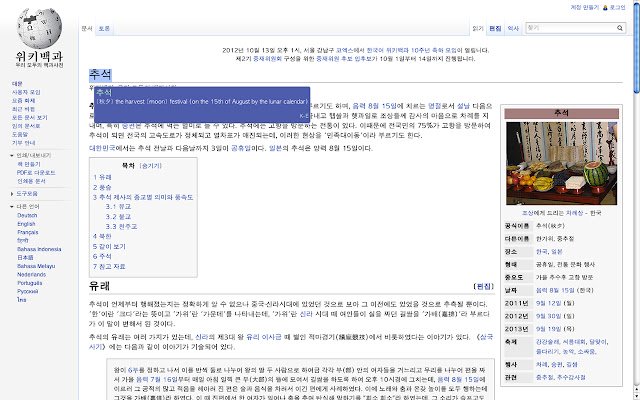Select the 읽기 tab
Image resolution: width=640 pixels, height=400 pixels.
point(478,28)
